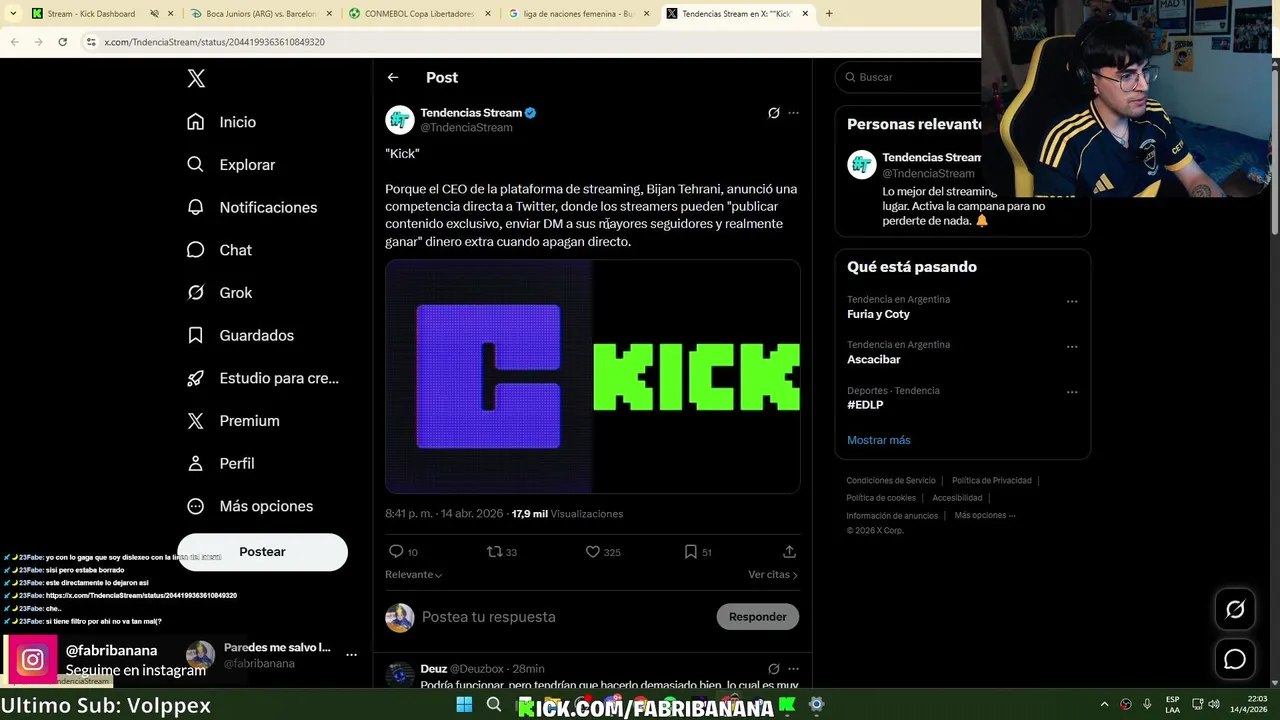Screen dimensions: 1280x720
Task: Open Notificaciones in the sidebar
Action: 252,207
